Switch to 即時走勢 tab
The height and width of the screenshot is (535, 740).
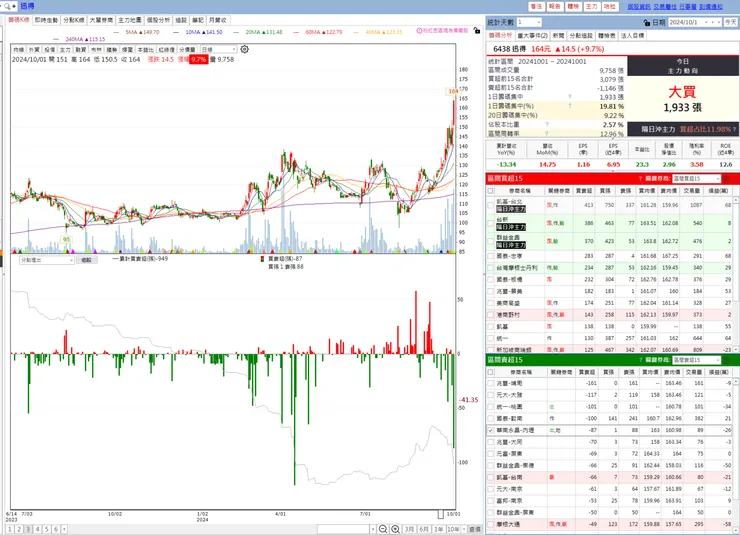[46, 20]
